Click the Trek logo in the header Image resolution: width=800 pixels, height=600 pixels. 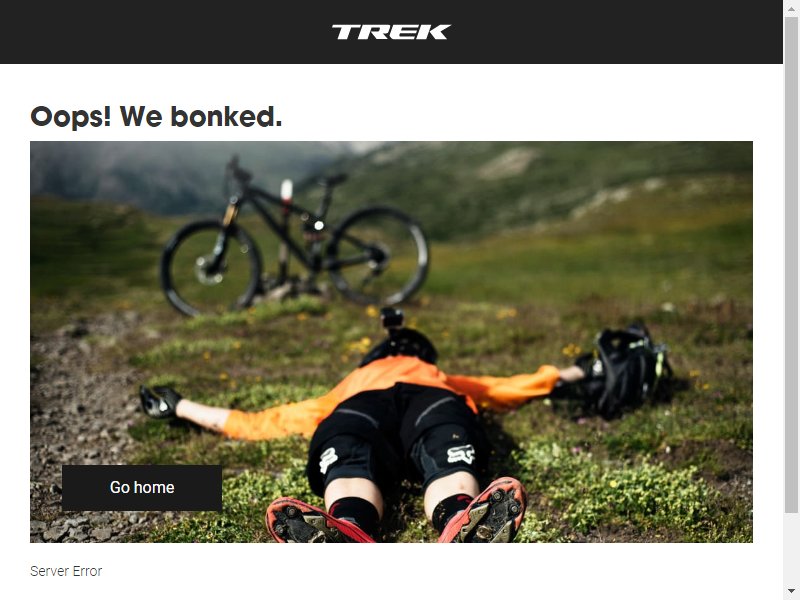[x=391, y=32]
